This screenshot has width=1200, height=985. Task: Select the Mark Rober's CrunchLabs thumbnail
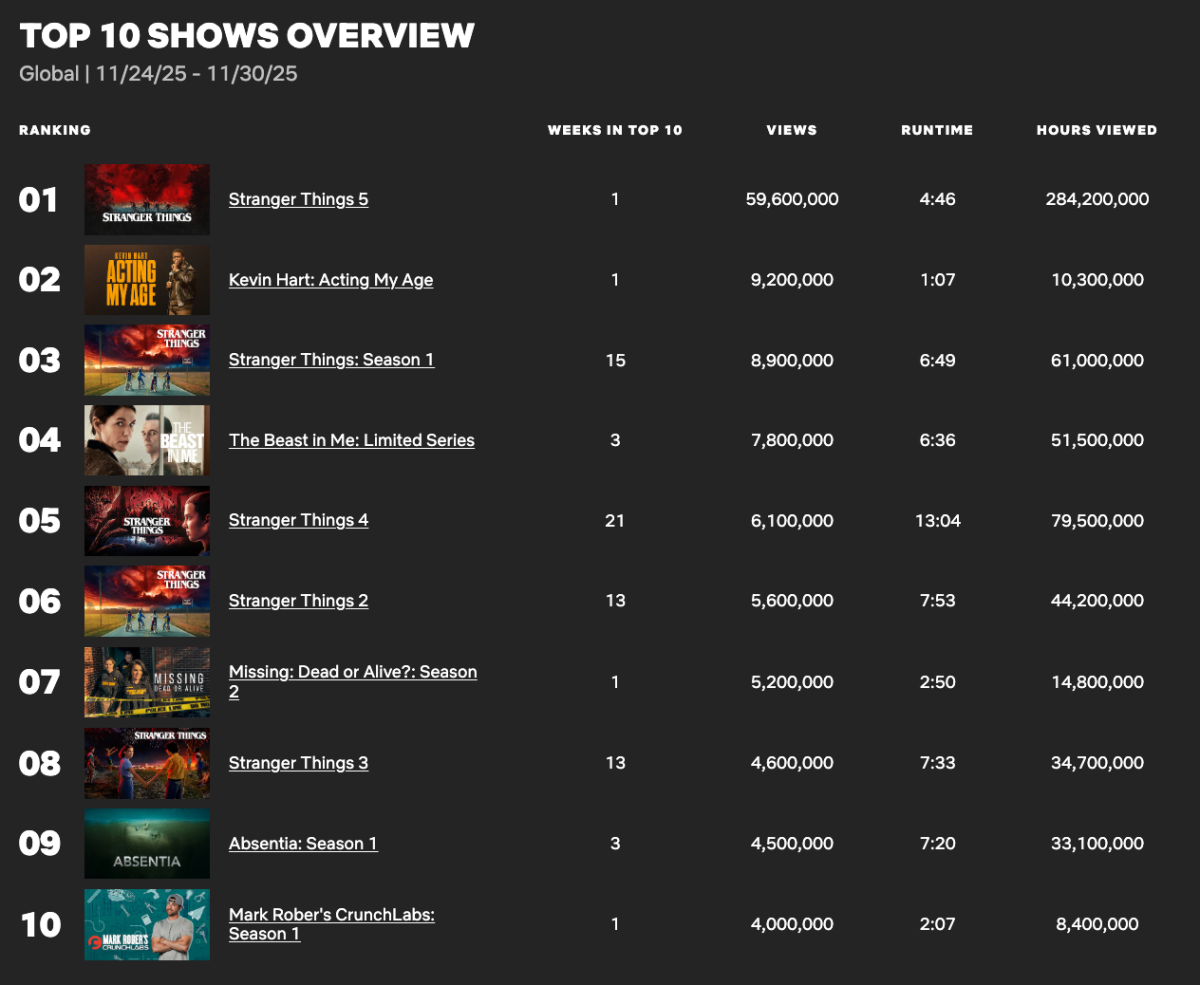point(147,924)
